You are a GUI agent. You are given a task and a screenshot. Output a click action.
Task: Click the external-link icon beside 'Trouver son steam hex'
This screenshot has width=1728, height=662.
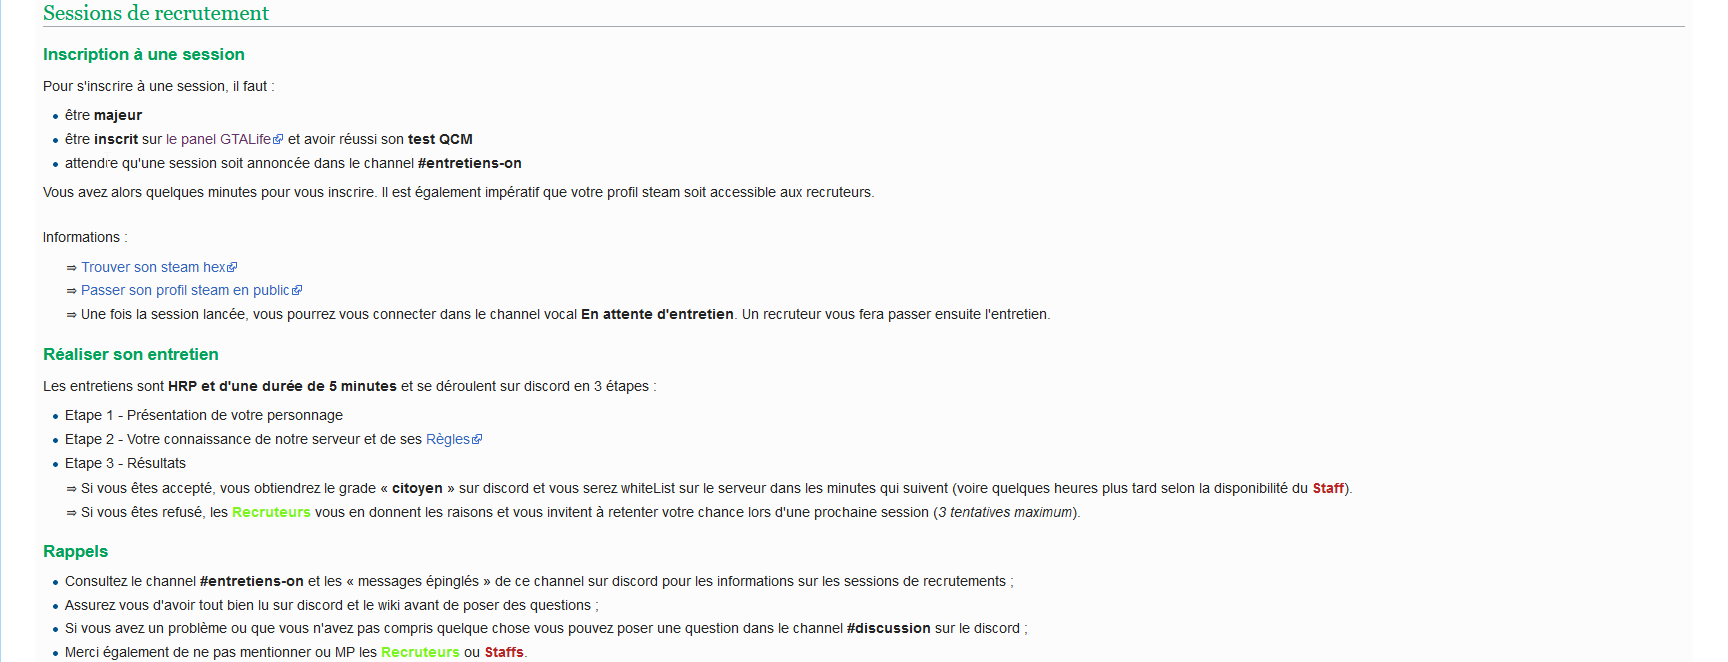point(233,268)
